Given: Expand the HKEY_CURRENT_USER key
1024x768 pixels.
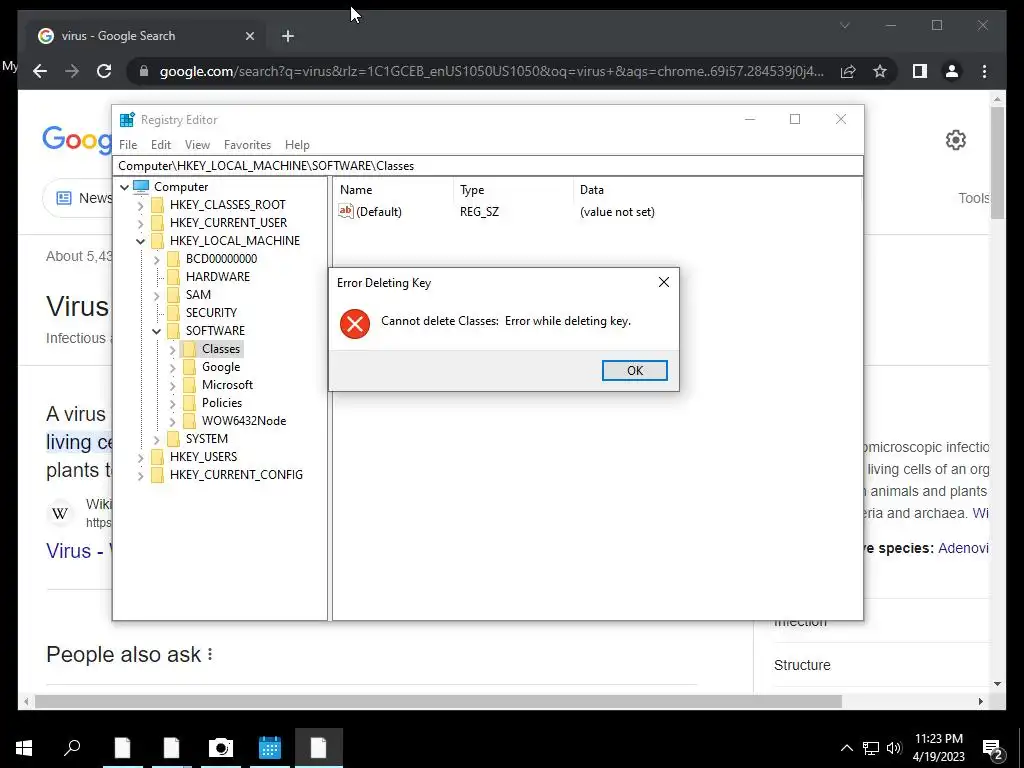Looking at the screenshot, I should [x=140, y=223].
